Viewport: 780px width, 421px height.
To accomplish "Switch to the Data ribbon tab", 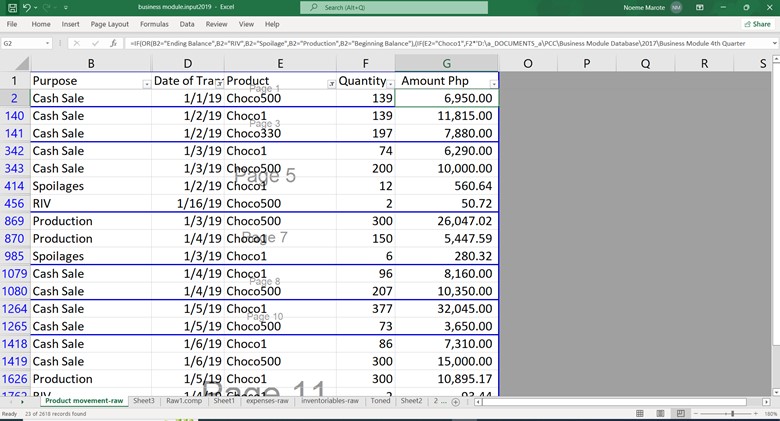I will pyautogui.click(x=187, y=24).
